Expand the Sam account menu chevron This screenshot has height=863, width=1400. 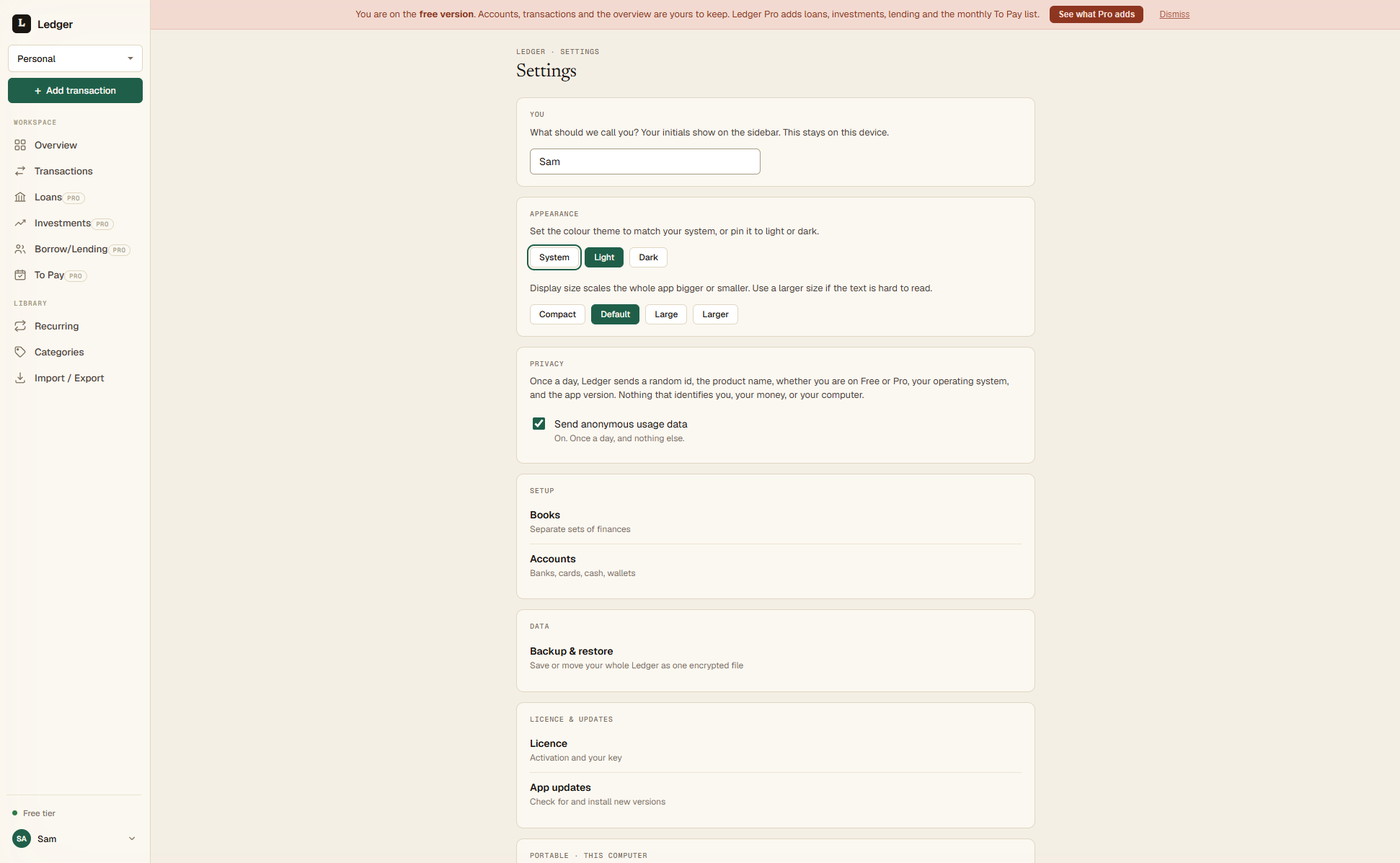(132, 839)
